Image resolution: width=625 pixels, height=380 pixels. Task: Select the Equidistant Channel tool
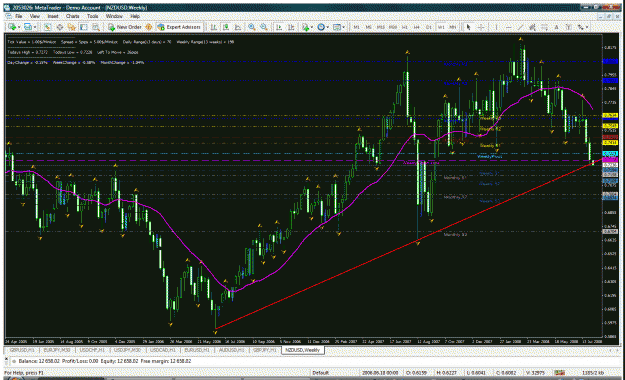(532, 27)
